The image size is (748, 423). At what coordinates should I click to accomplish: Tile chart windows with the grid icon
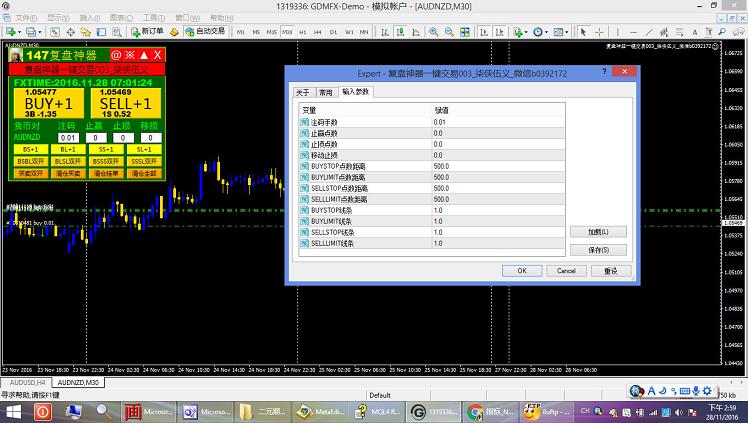click(x=465, y=32)
